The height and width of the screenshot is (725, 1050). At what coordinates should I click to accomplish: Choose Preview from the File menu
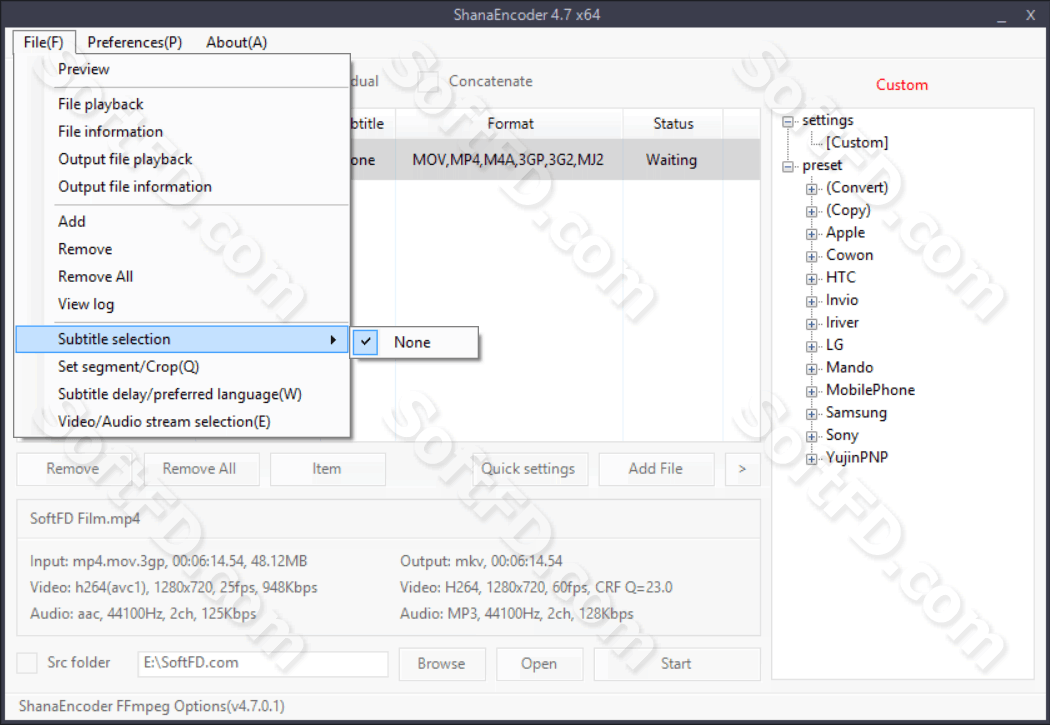coord(182,69)
